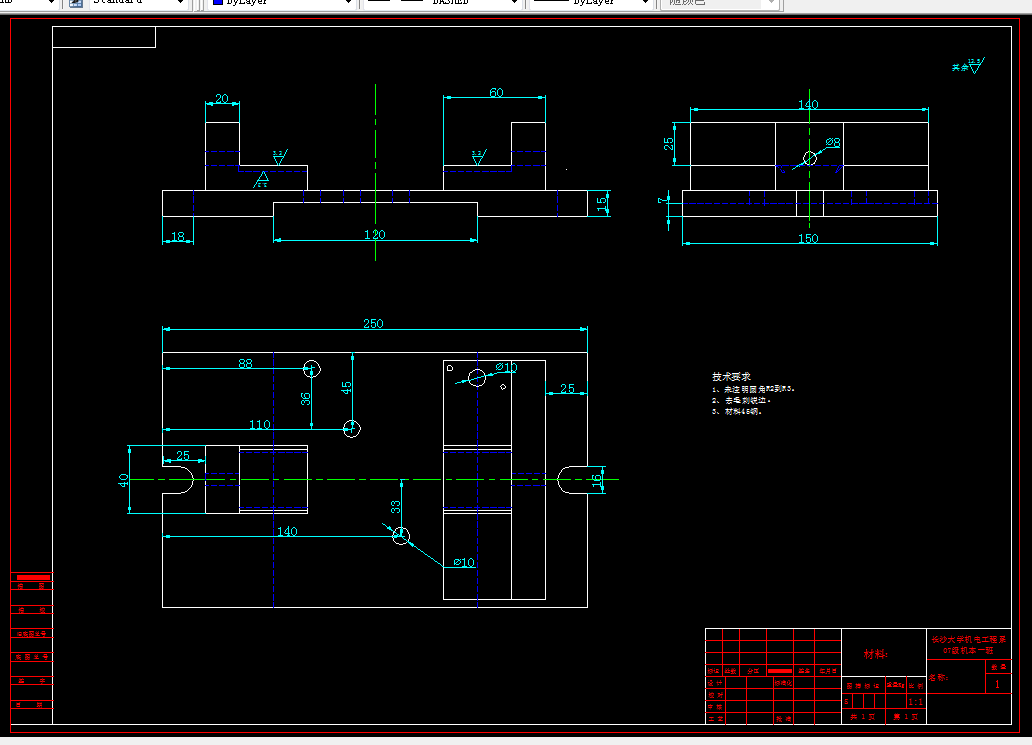The image size is (1032, 745).
Task: Select the 140 dimension above the side view
Action: pos(808,104)
